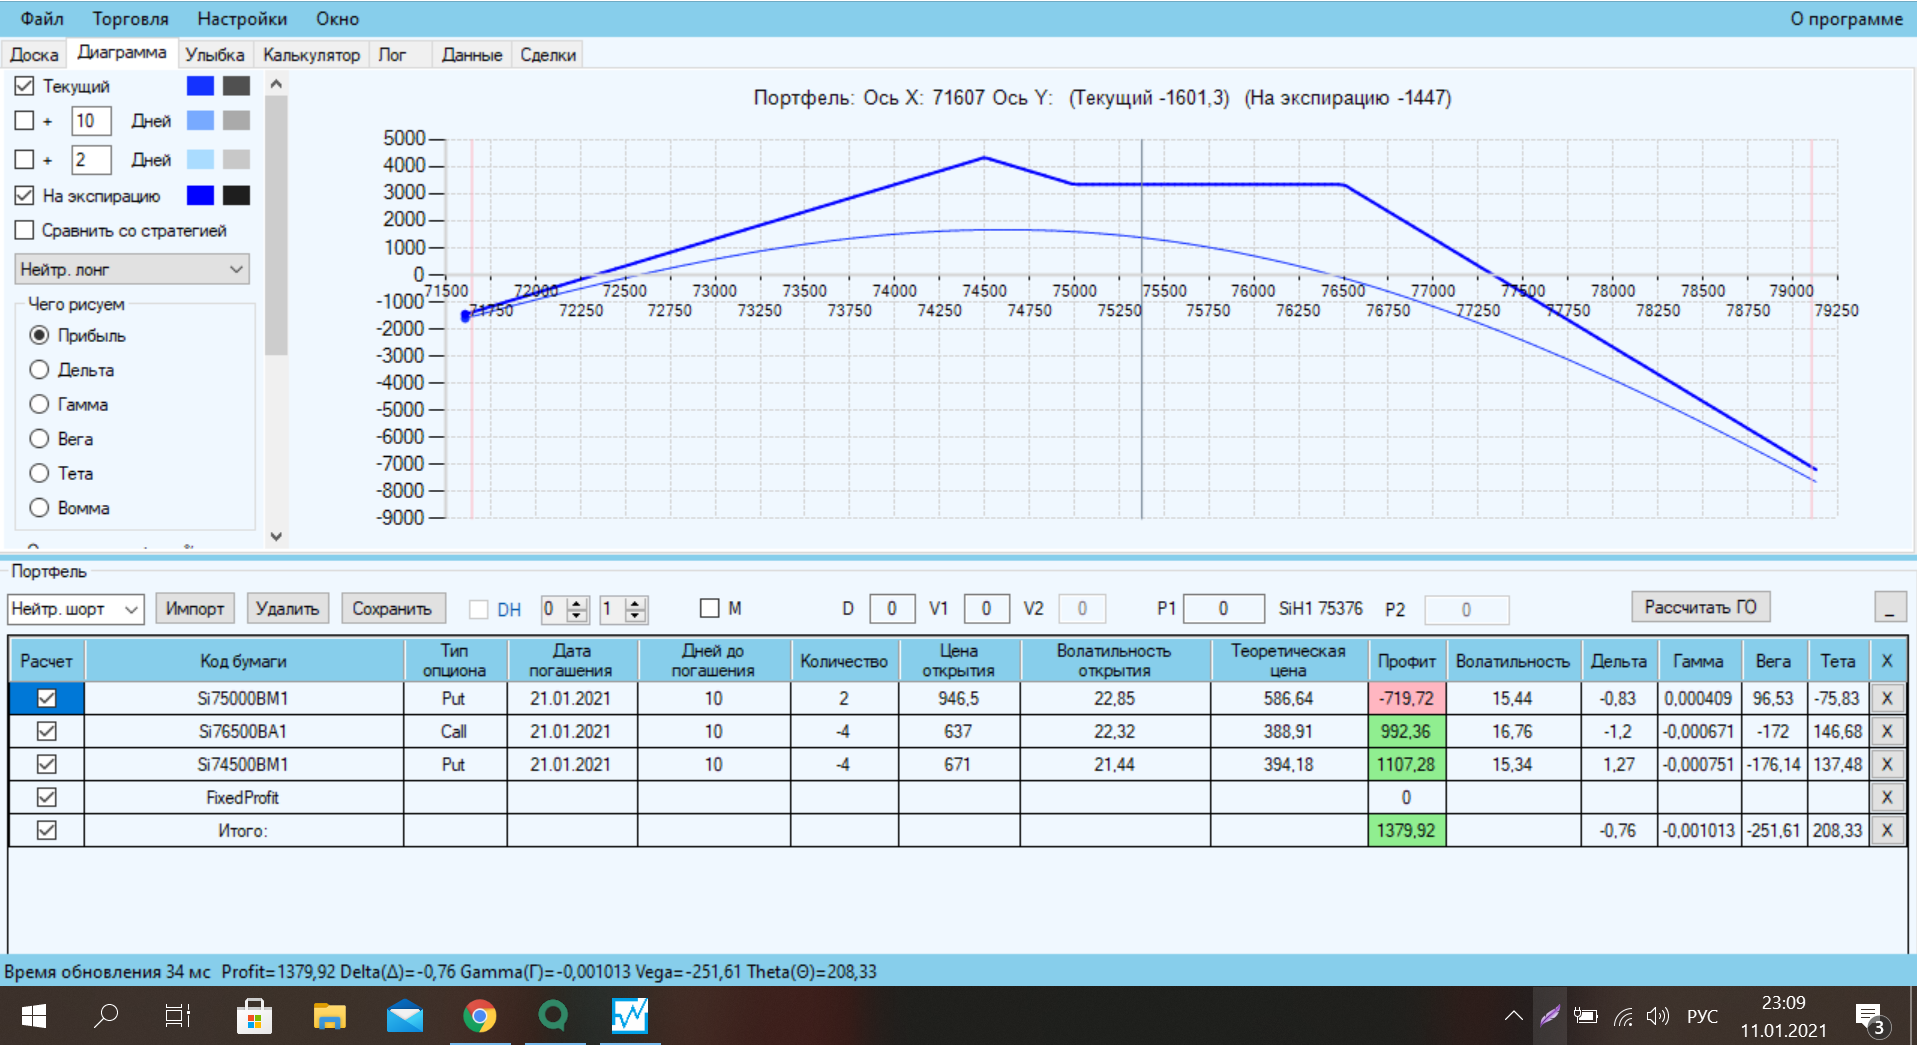Click the Импорт button

click(195, 608)
